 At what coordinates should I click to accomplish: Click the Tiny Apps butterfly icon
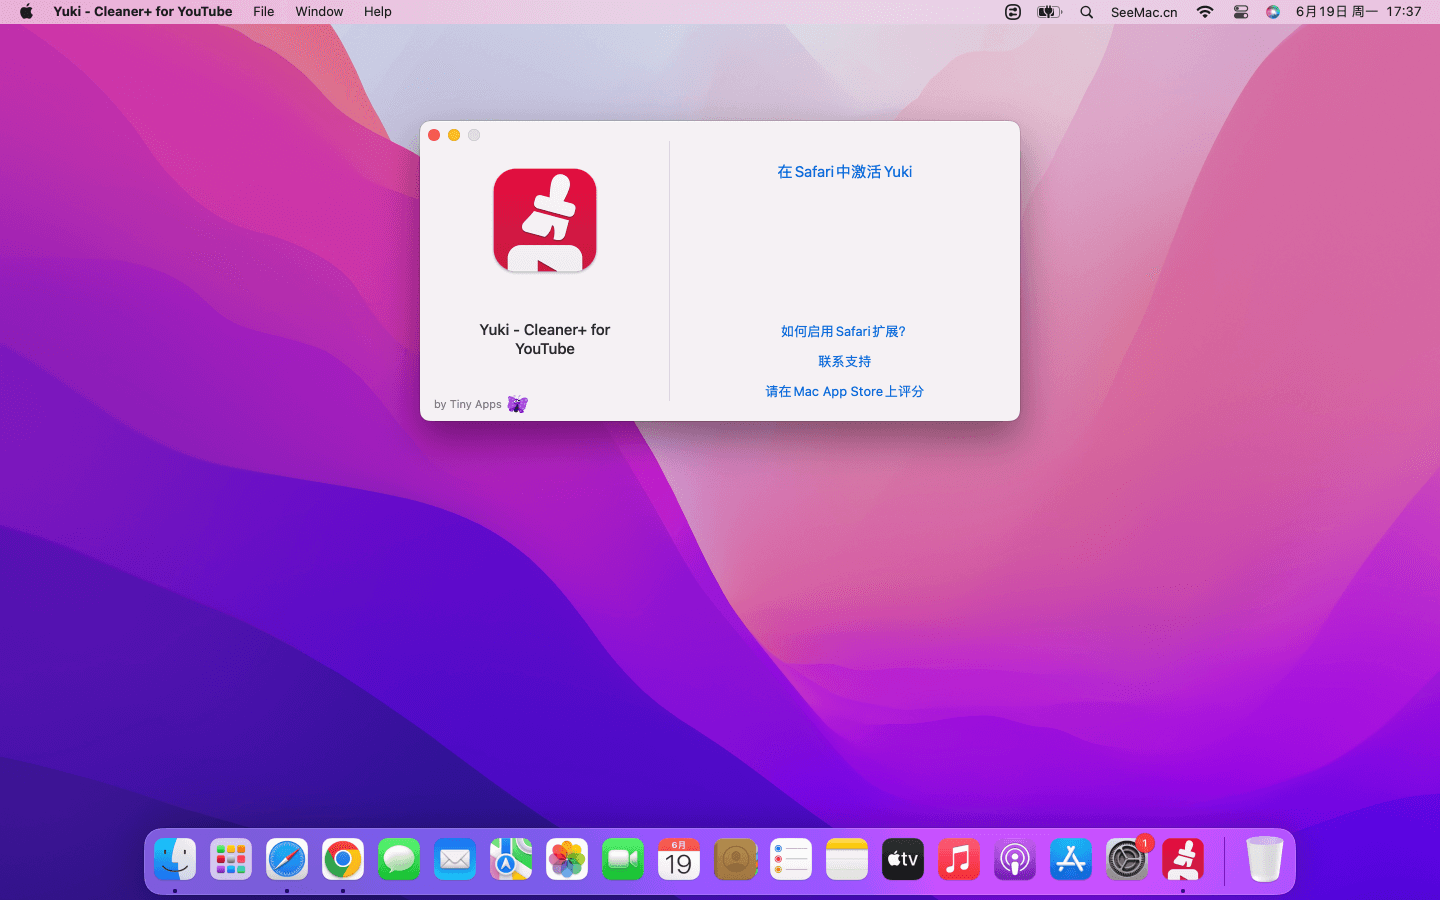point(517,404)
